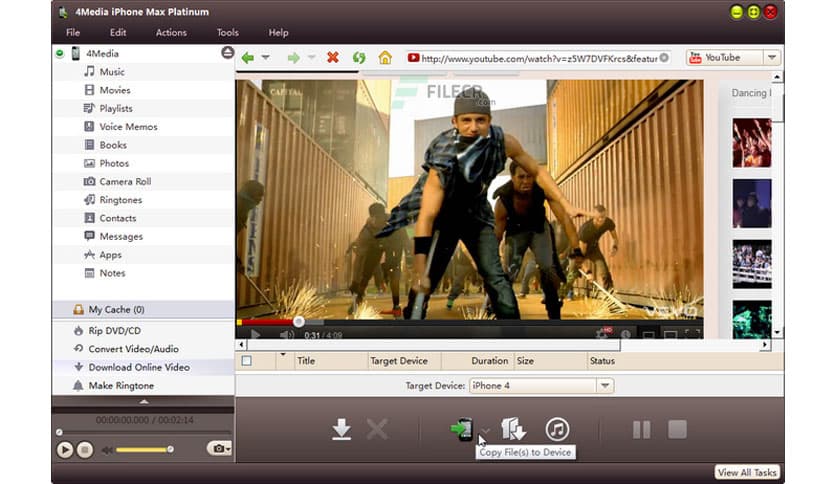Open the forward history dropdown
Image resolution: width=836 pixels, height=484 pixels.
311,57
